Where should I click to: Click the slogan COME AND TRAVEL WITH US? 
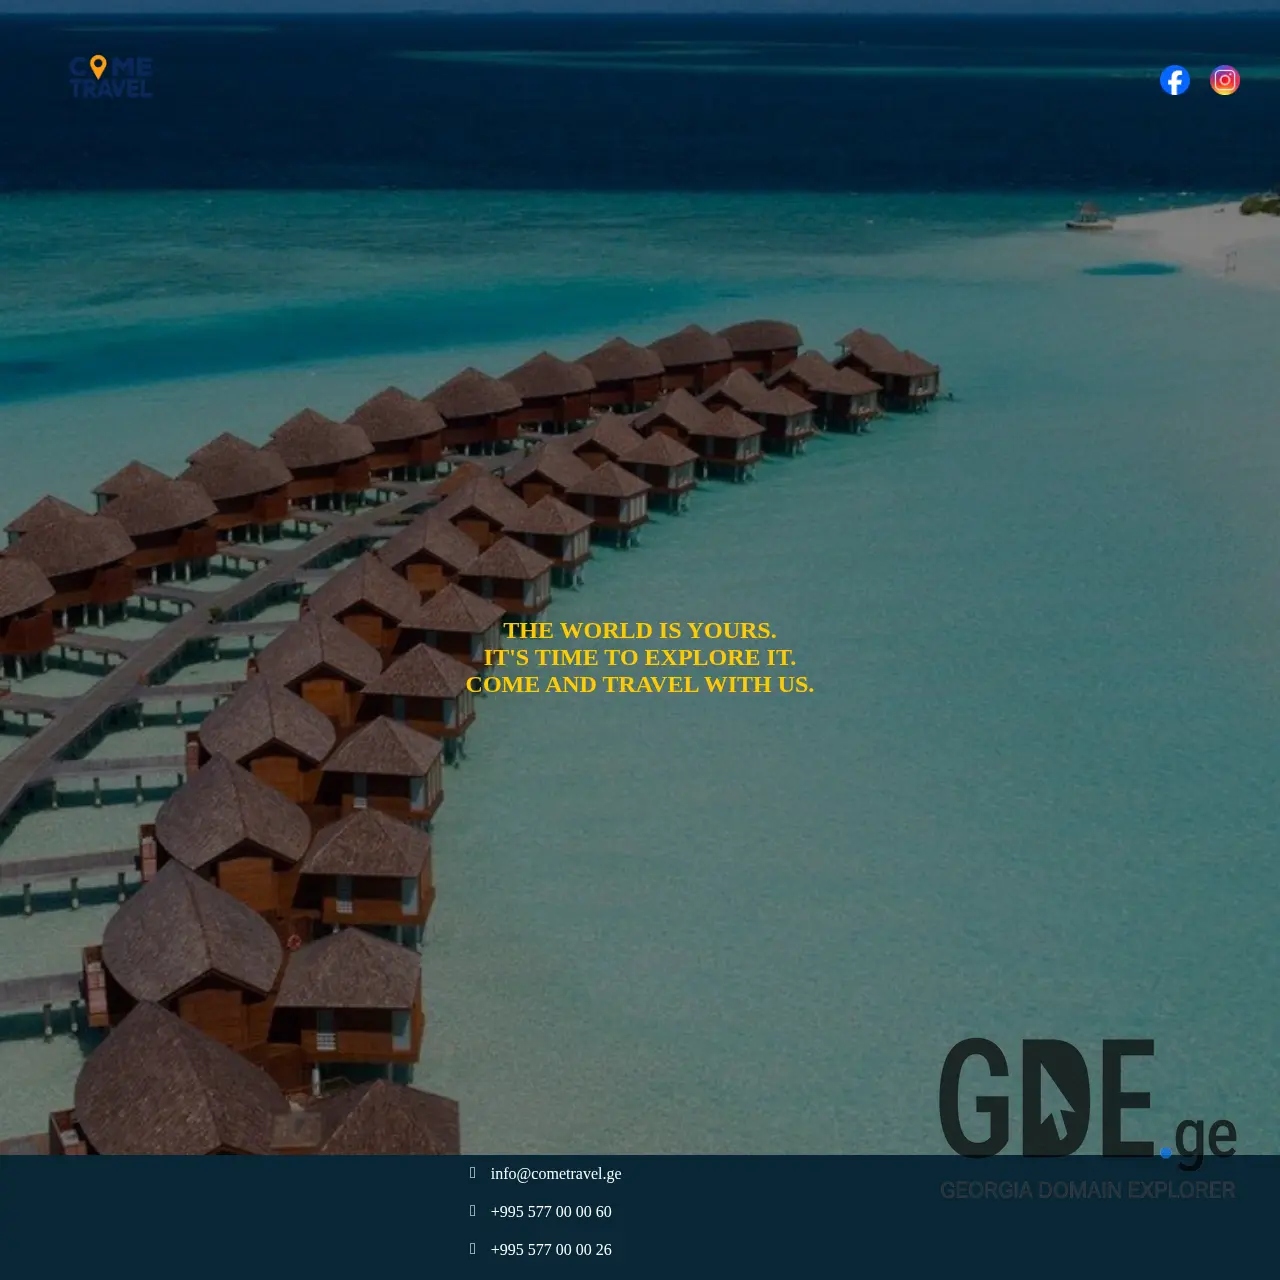point(640,684)
